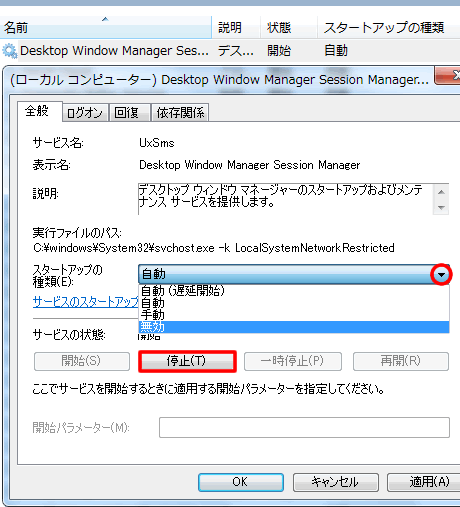Viewport: 460px width, 507px height.
Task: Click display name Desktop Window Manager Session Manager
Action: (249, 165)
